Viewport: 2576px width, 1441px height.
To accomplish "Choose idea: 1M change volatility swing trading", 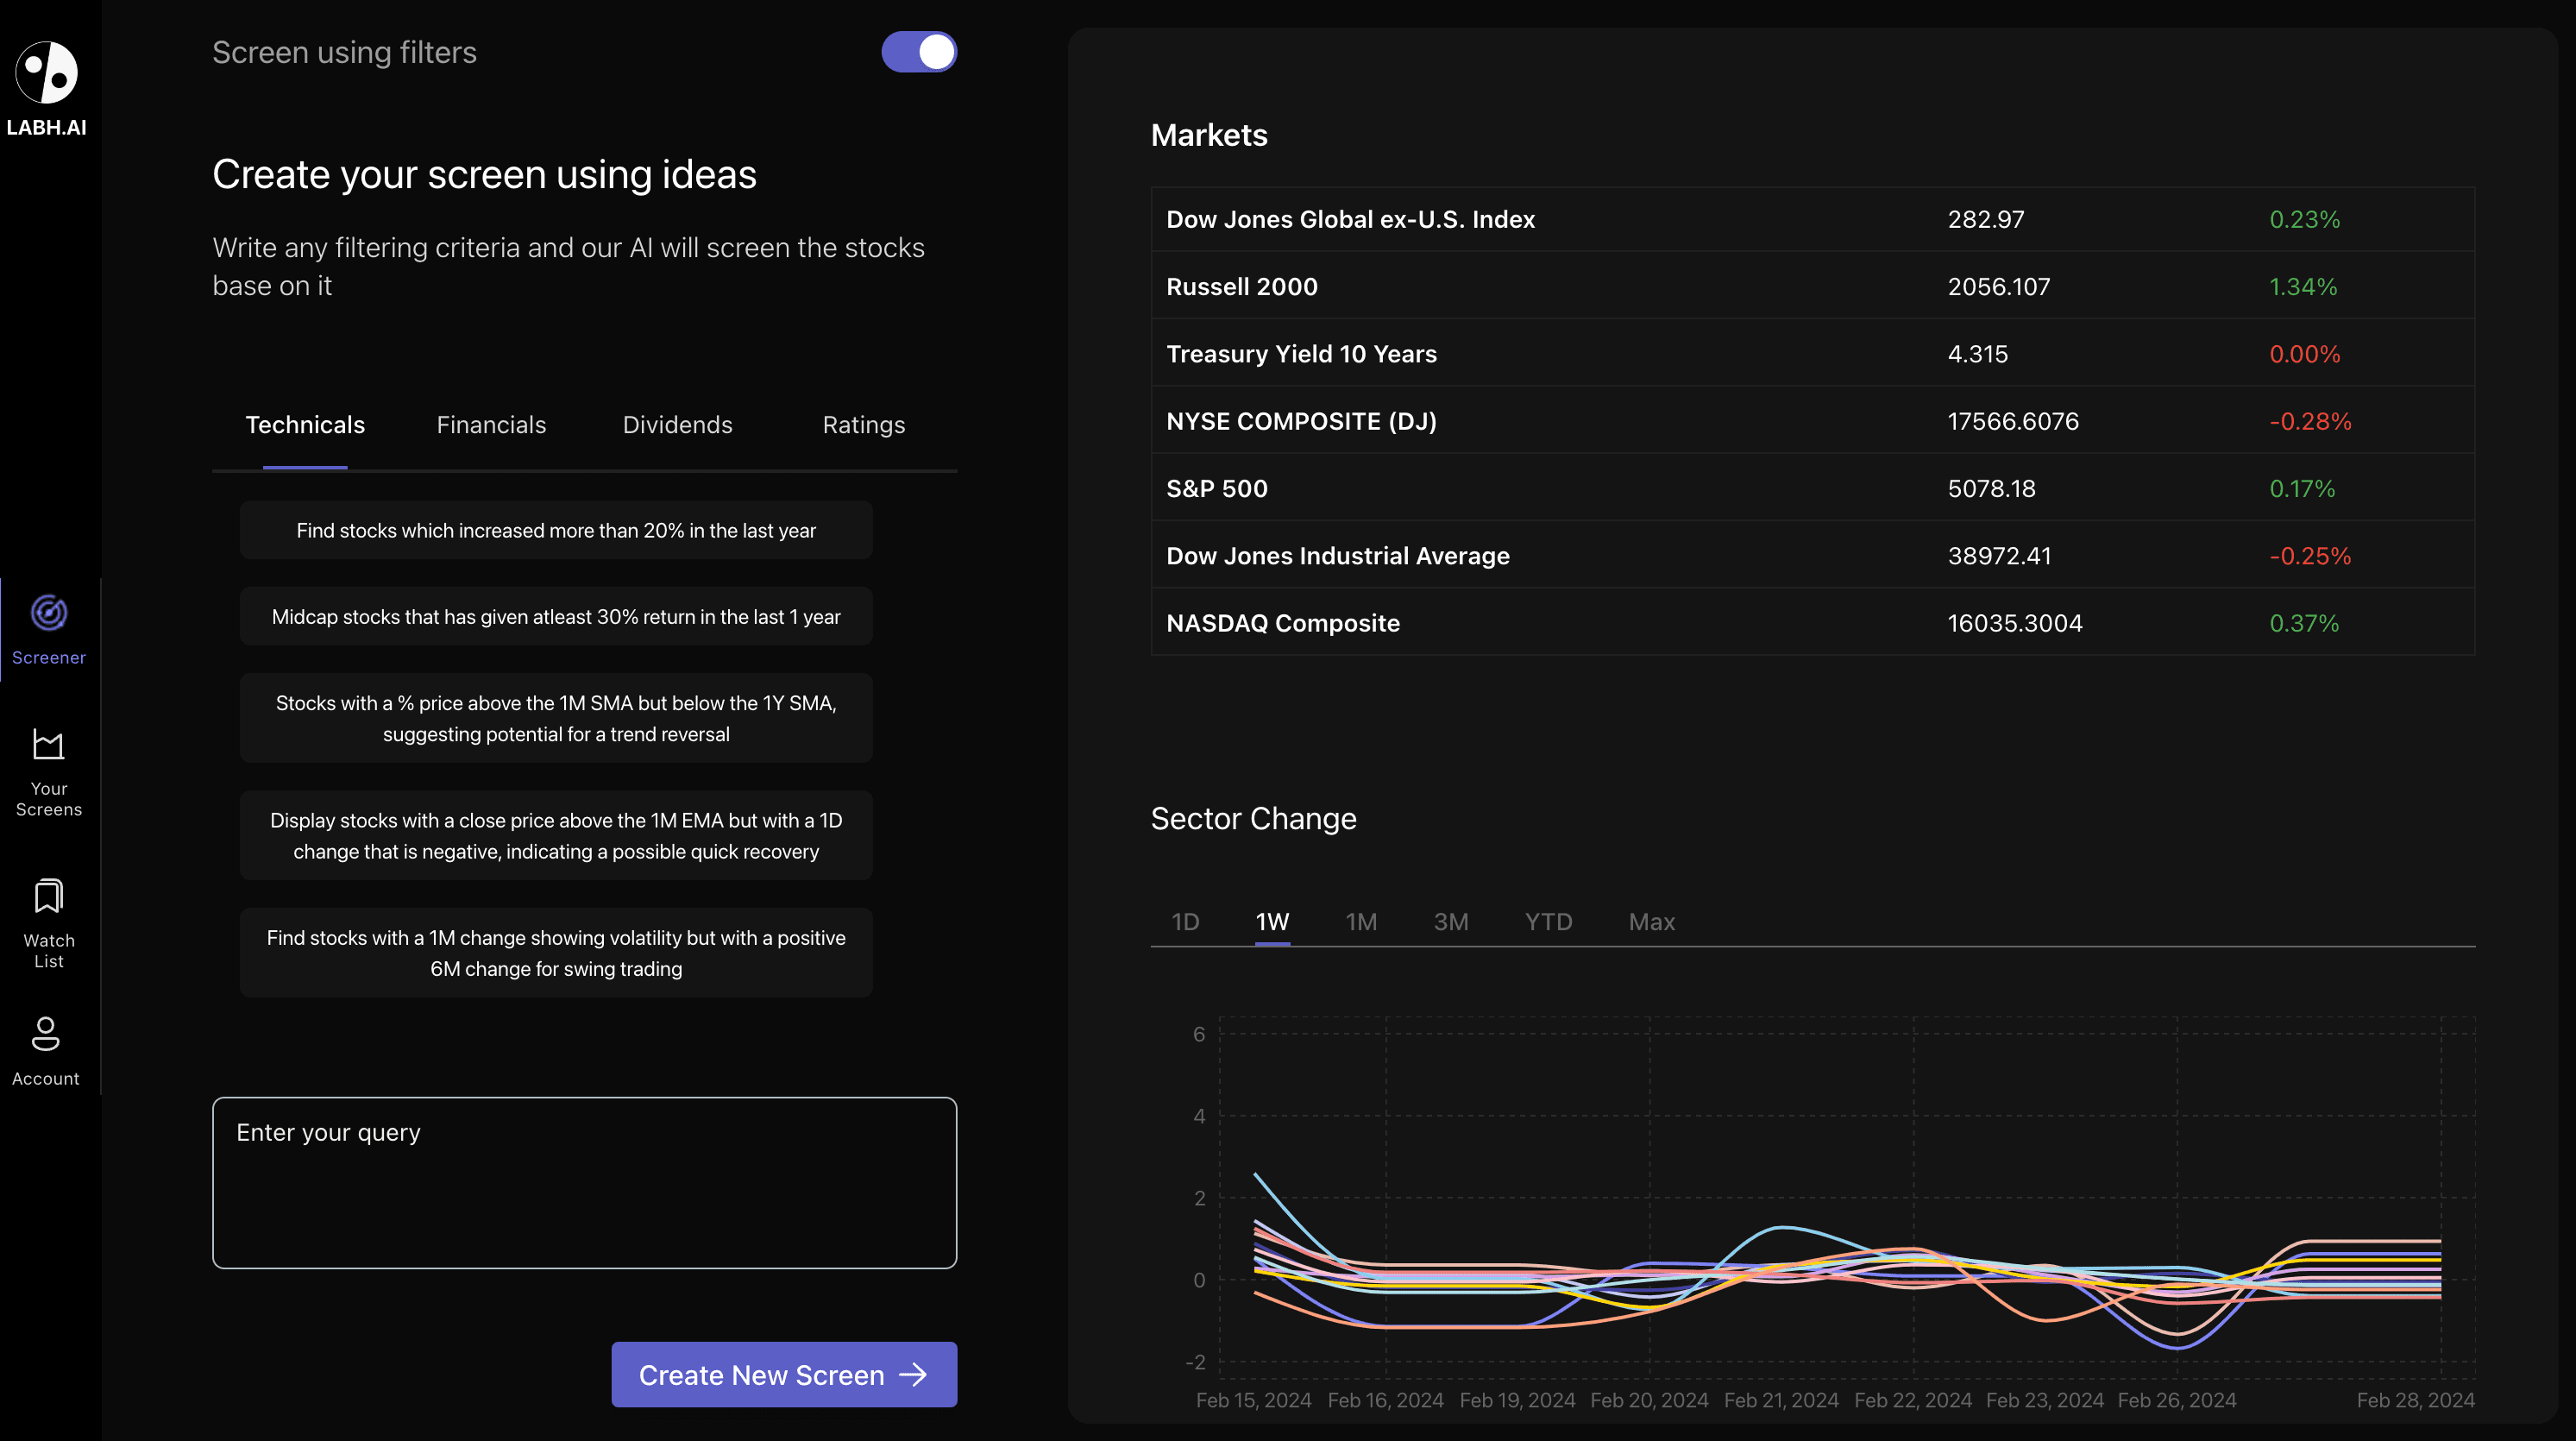I will click(556, 953).
